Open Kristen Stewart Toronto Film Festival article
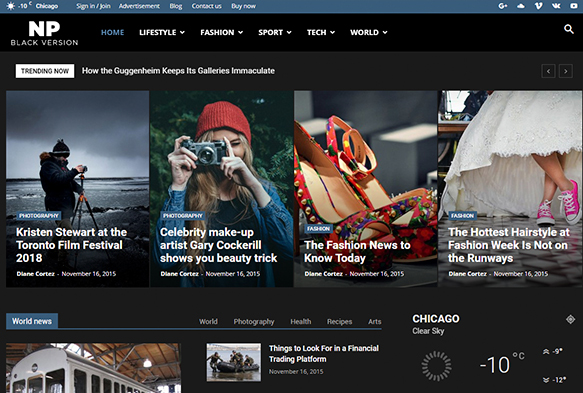583x393 pixels. (x=71, y=245)
